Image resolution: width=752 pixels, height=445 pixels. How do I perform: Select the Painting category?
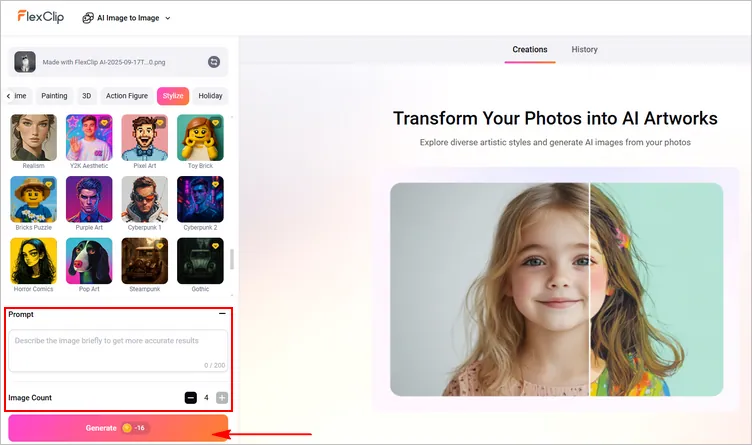[x=54, y=96]
